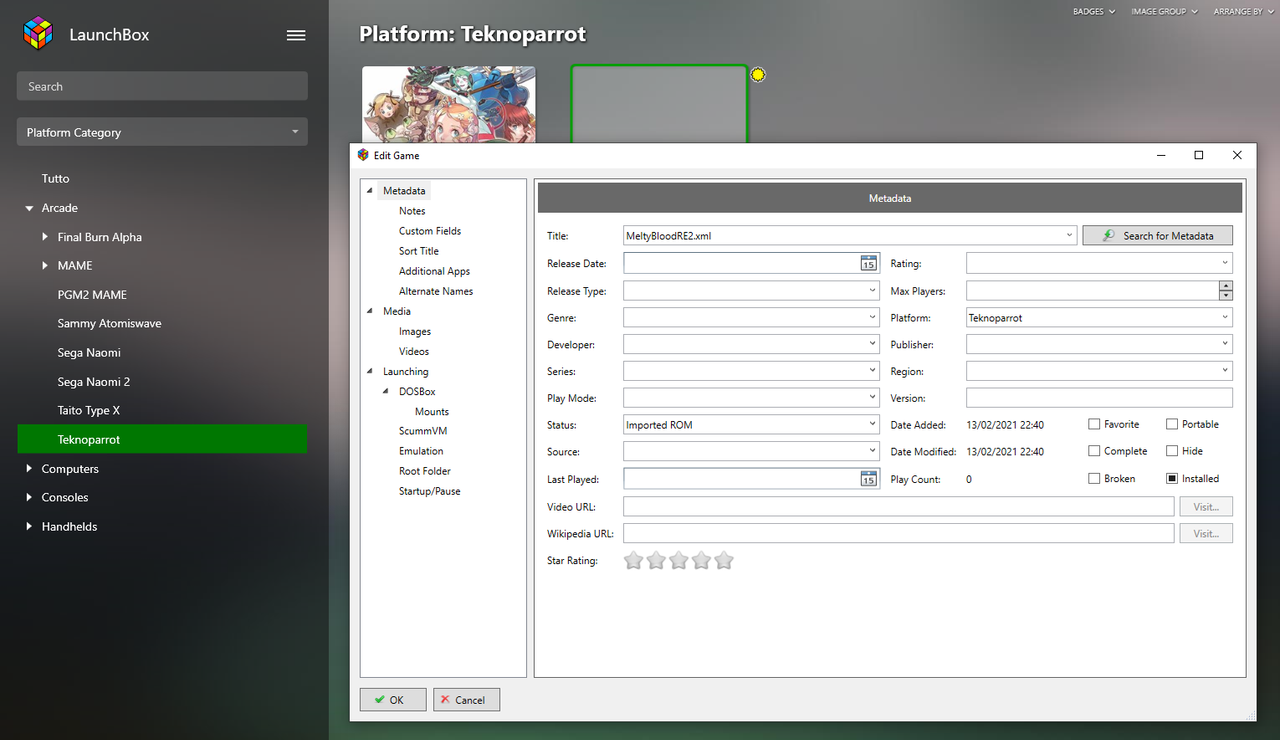Open the Release Date calendar picker

pos(868,263)
